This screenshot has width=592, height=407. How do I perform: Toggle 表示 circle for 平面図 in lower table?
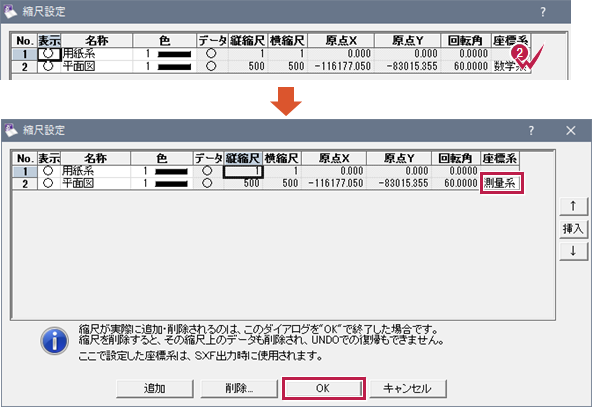point(48,183)
